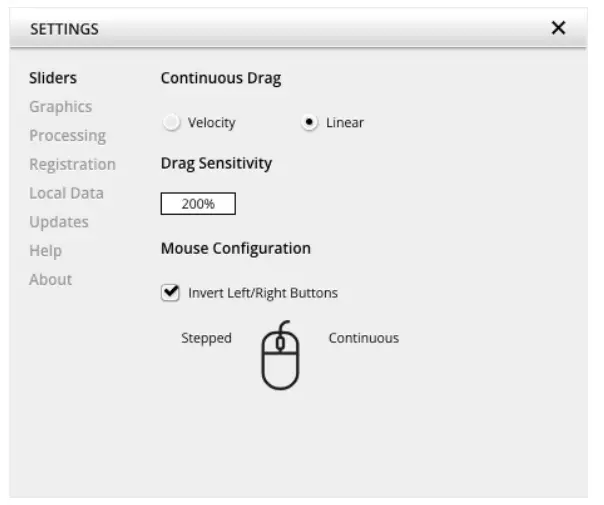This screenshot has width=604, height=505.
Task: Click the Drag Sensitivity 200% field
Action: pyautogui.click(x=198, y=204)
